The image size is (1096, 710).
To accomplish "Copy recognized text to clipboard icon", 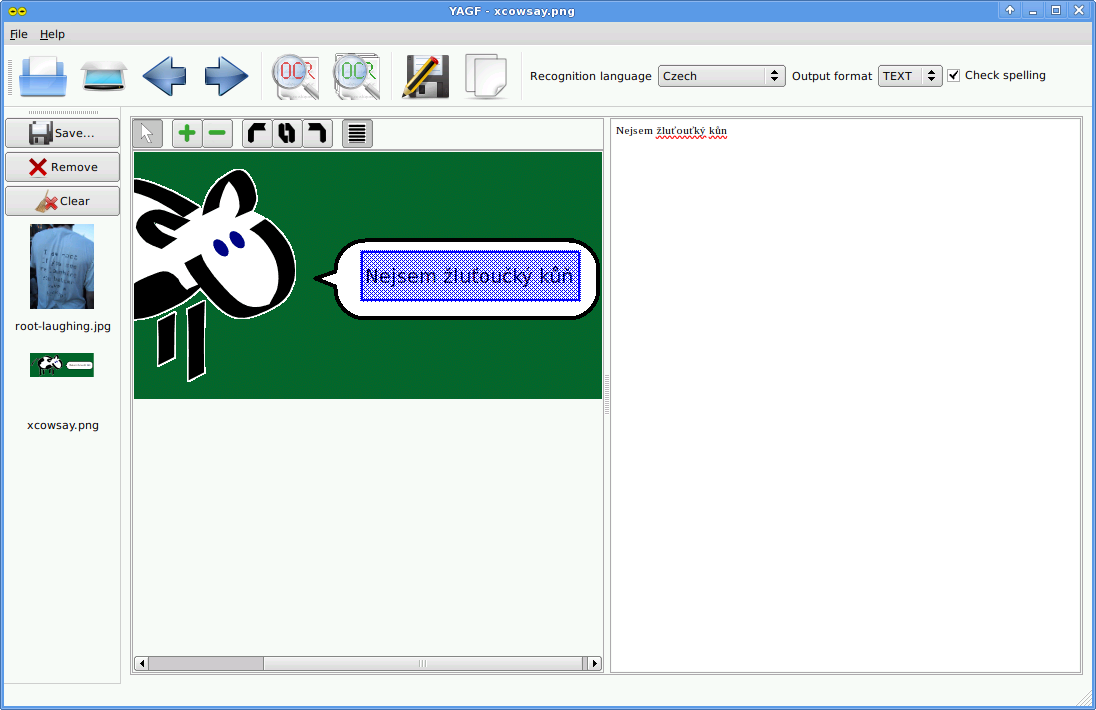I will 486,76.
